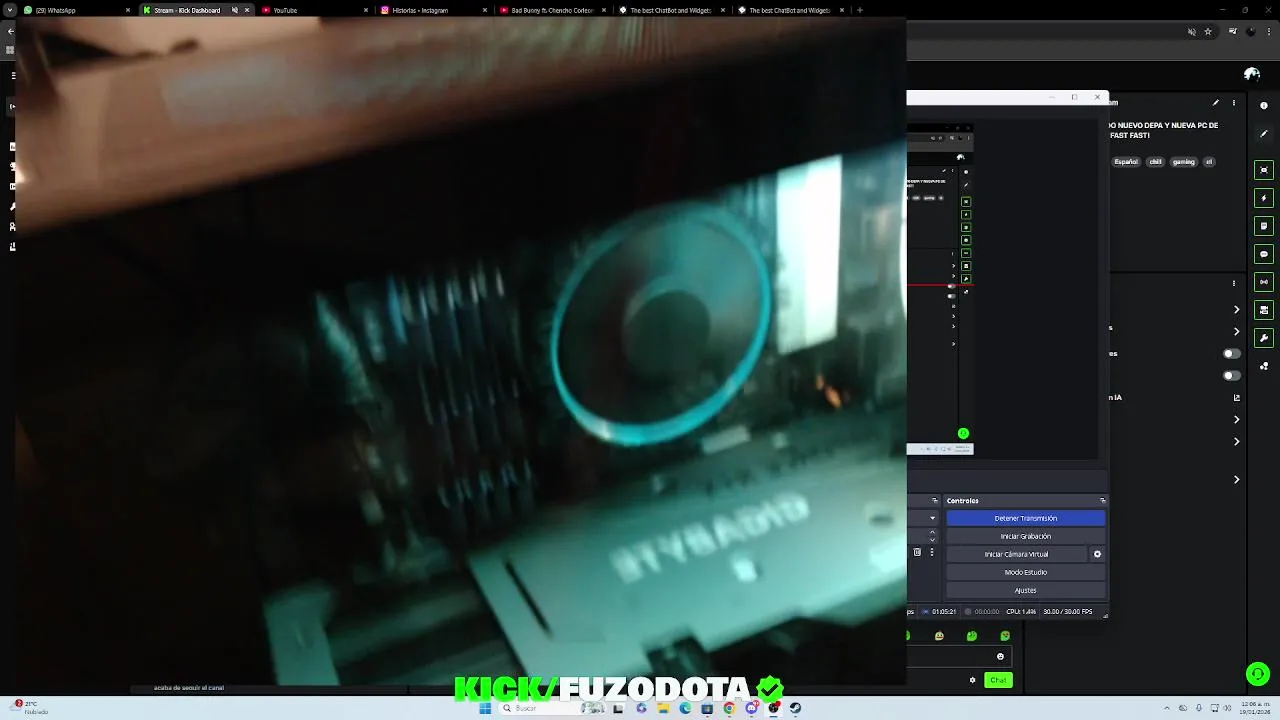Open Chrome from taskbar
Viewport: 1280px width, 720px height.
(x=729, y=708)
